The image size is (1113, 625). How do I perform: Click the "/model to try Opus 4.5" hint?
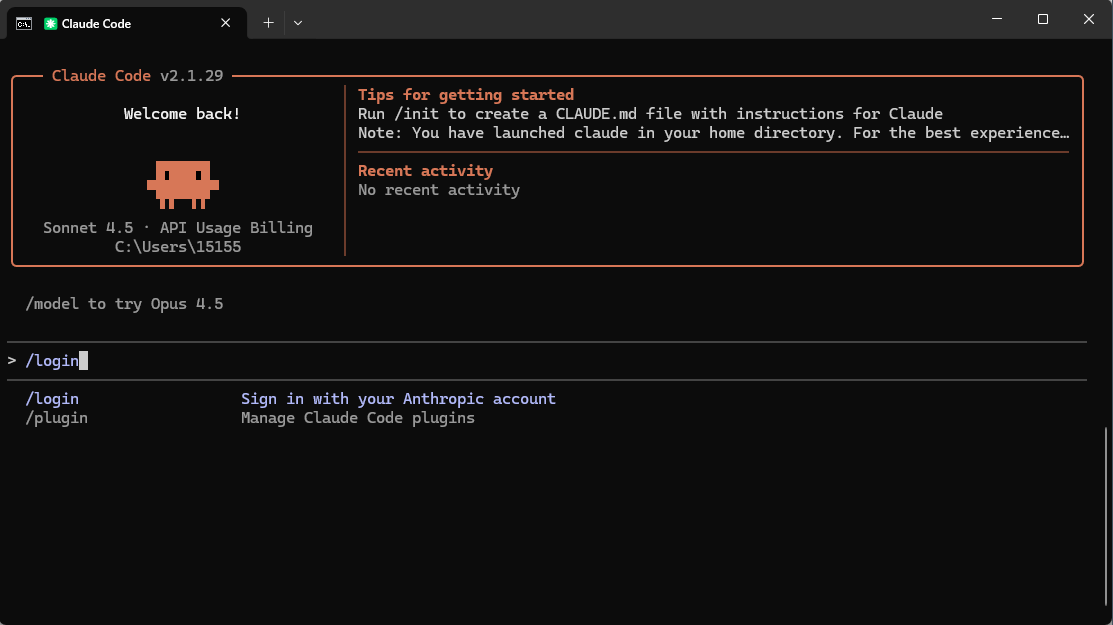[x=124, y=304]
